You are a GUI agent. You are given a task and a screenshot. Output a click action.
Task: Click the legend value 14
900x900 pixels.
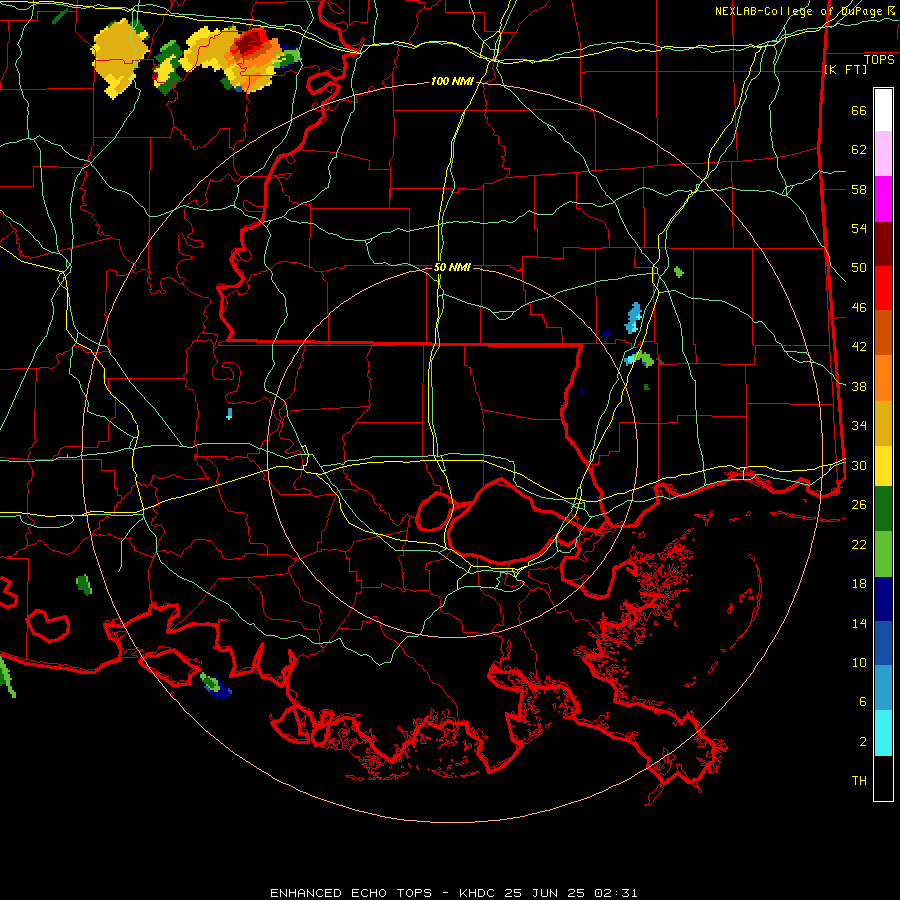(x=859, y=623)
